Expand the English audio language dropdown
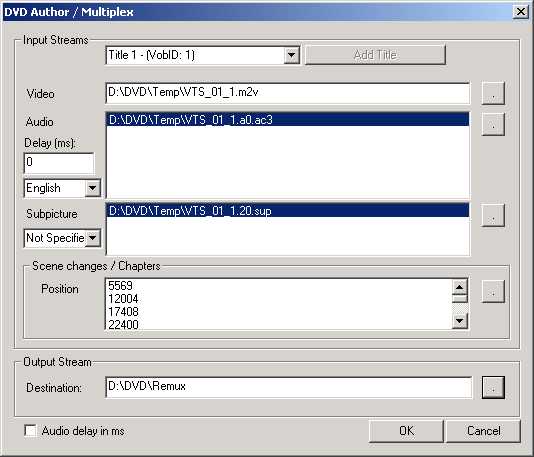Viewport: 534px width, 457px height. [92, 188]
